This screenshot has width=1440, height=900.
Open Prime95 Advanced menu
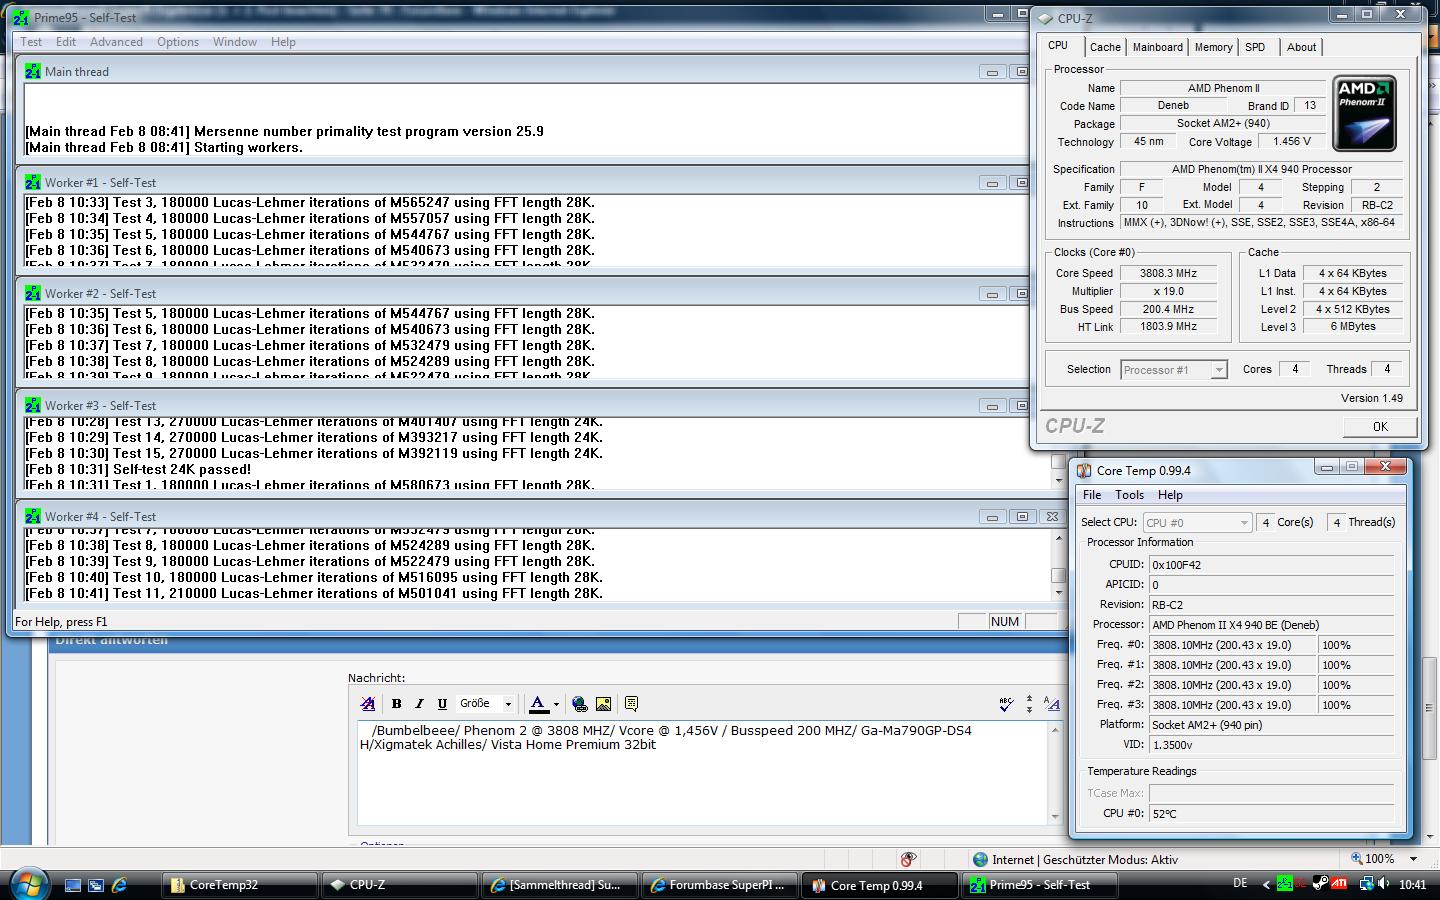tap(116, 42)
